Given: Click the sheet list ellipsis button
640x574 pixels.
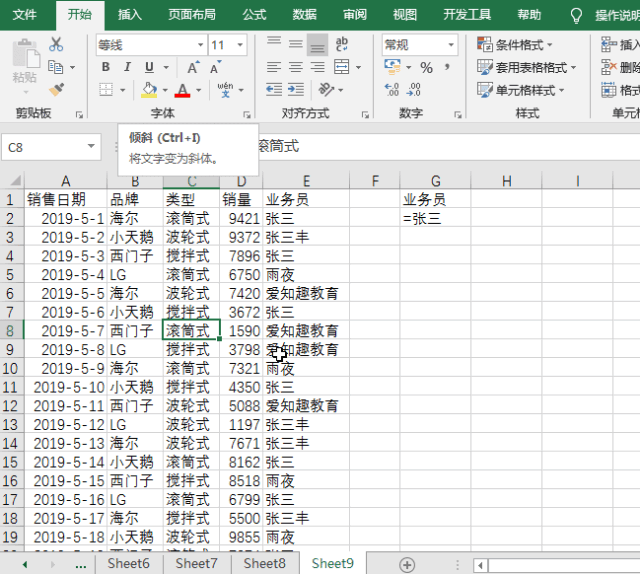Looking at the screenshot, I should tap(81, 565).
